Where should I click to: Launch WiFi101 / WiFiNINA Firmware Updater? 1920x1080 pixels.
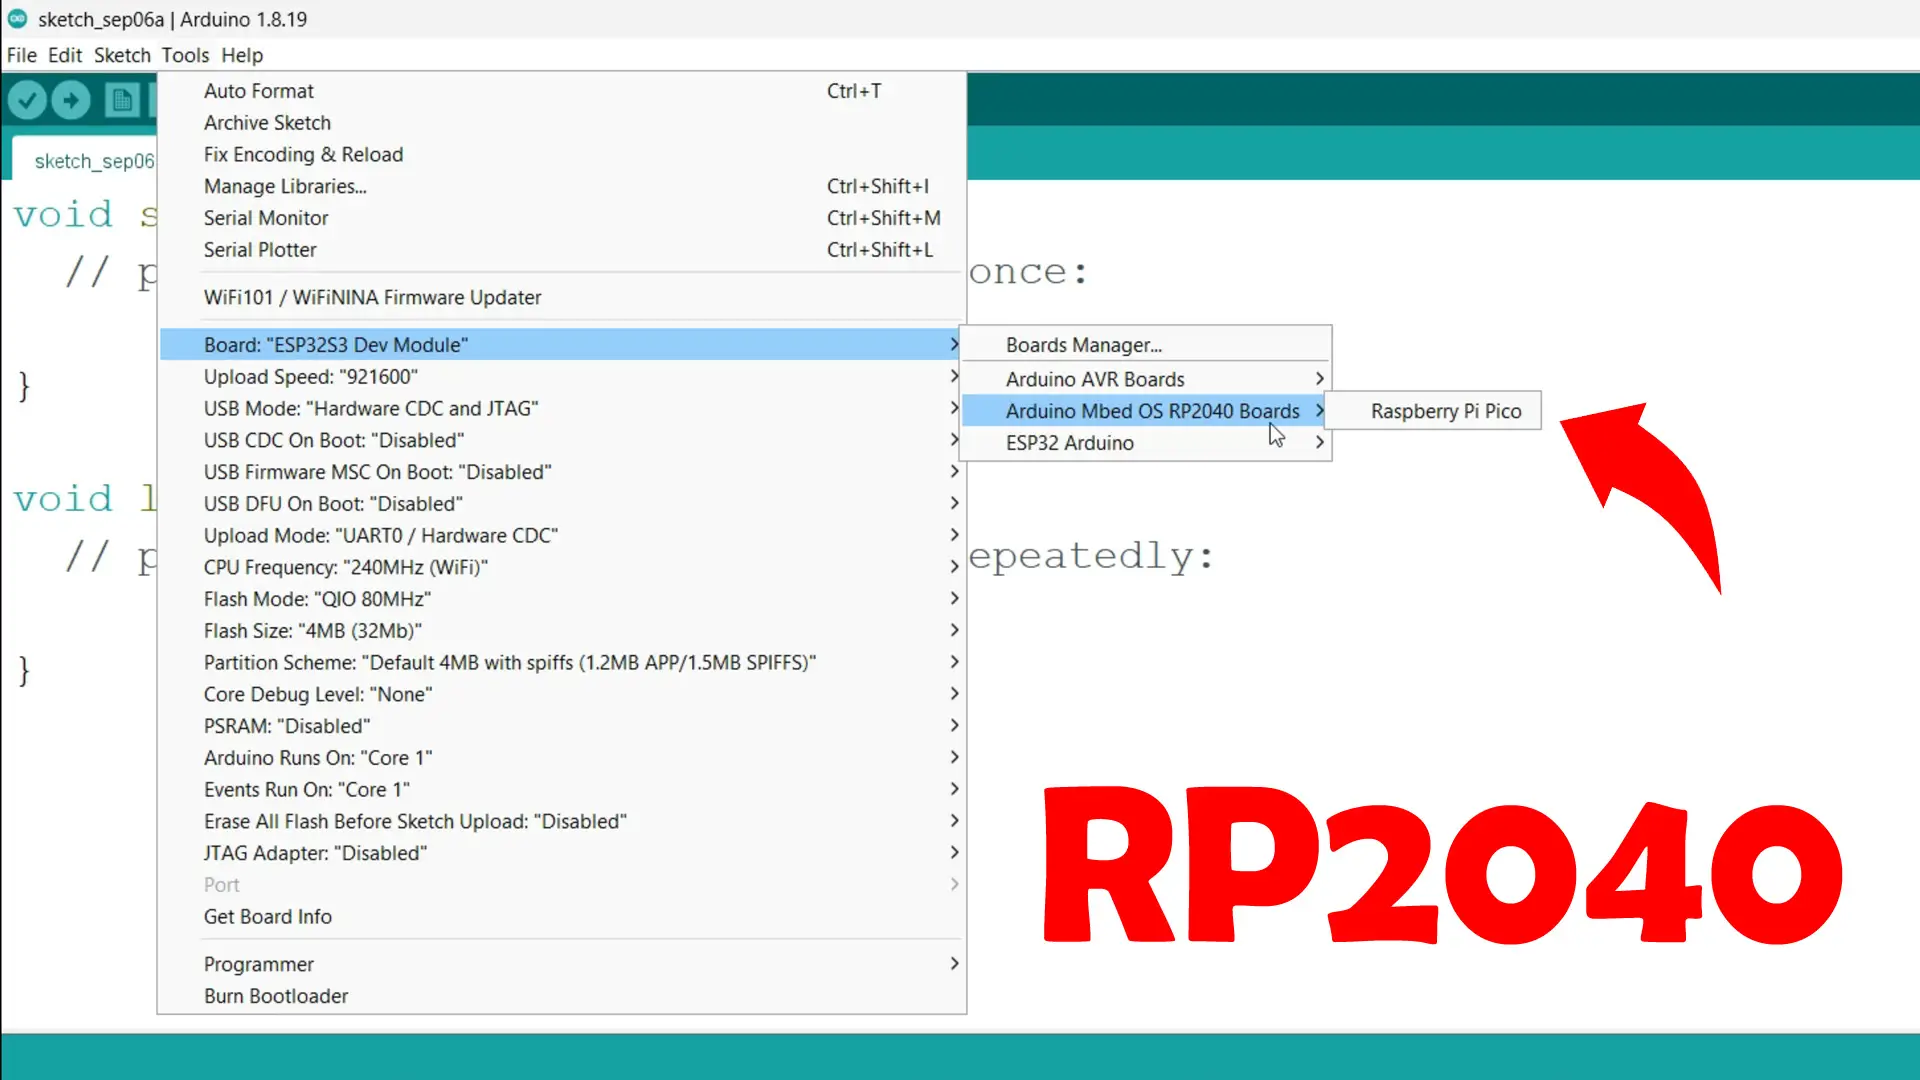[562, 297]
